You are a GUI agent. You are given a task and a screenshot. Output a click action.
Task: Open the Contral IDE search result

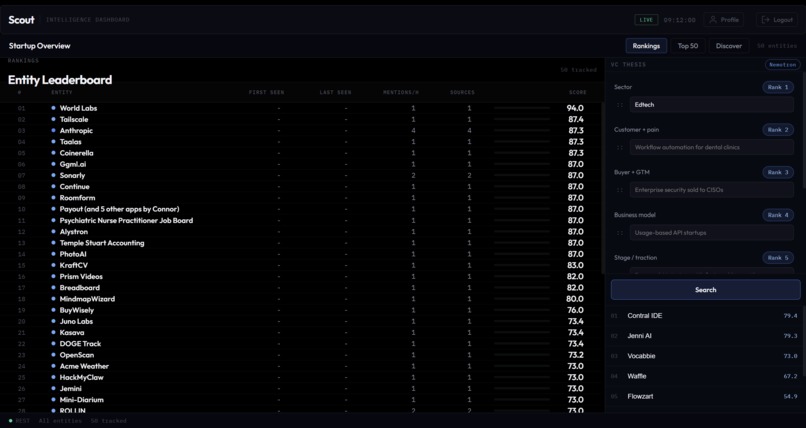pos(704,316)
